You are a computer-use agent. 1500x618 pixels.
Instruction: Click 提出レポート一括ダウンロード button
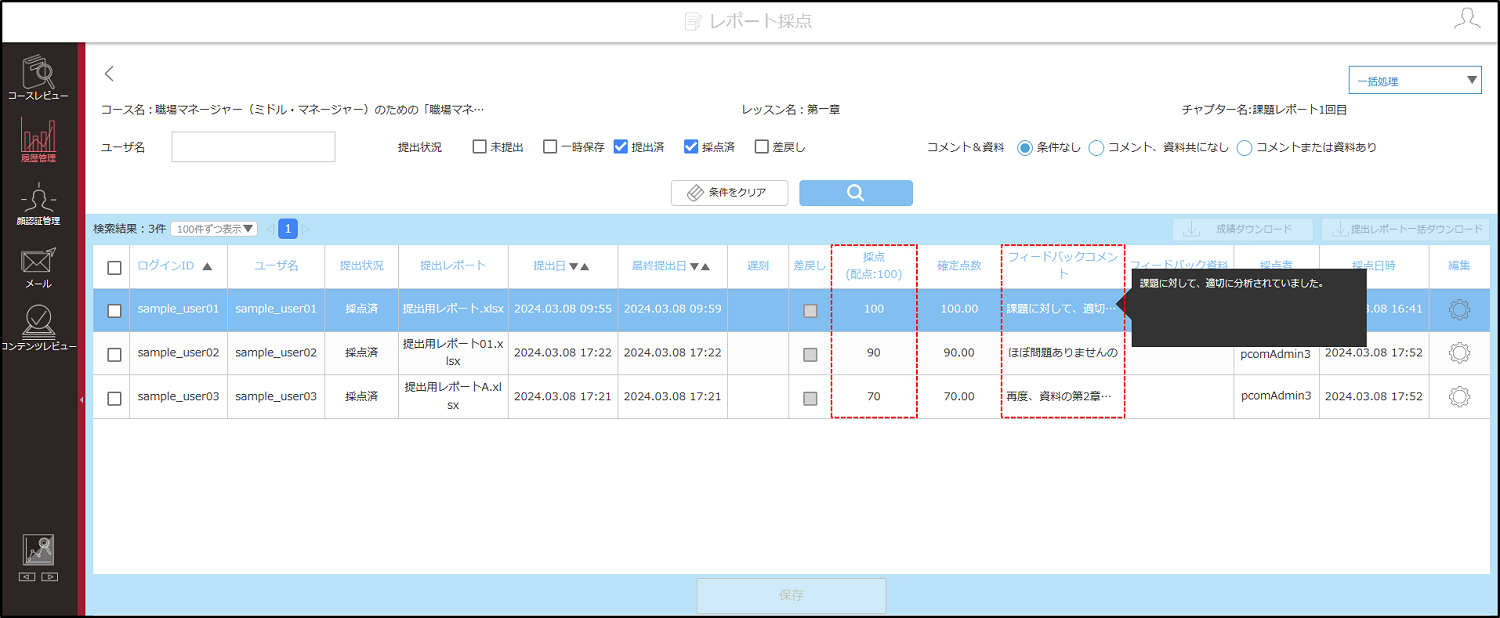pos(1405,229)
